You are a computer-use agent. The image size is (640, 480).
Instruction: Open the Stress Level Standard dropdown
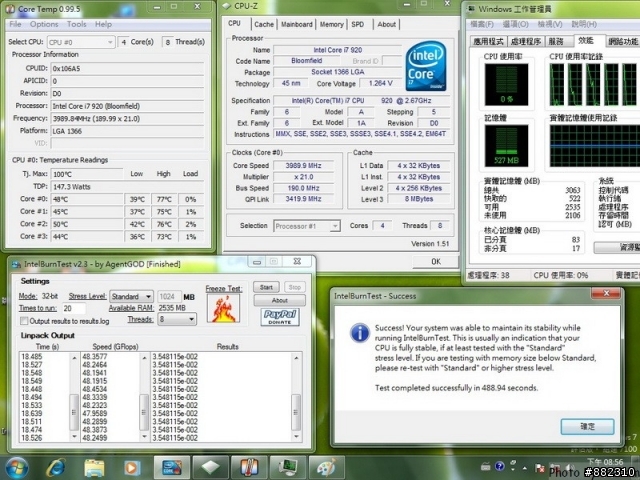131,296
